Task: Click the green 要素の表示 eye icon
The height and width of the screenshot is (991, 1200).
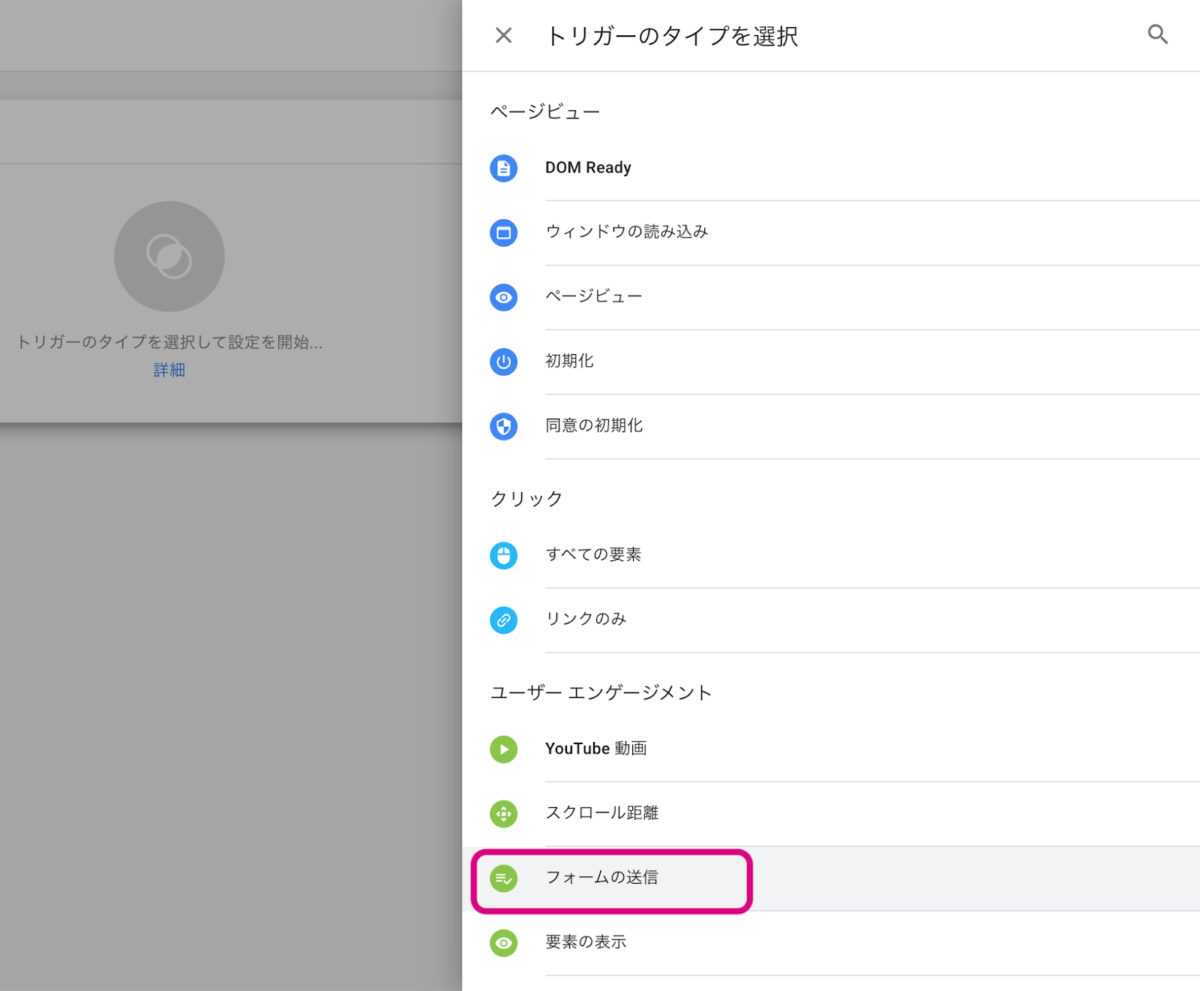Action: point(503,943)
